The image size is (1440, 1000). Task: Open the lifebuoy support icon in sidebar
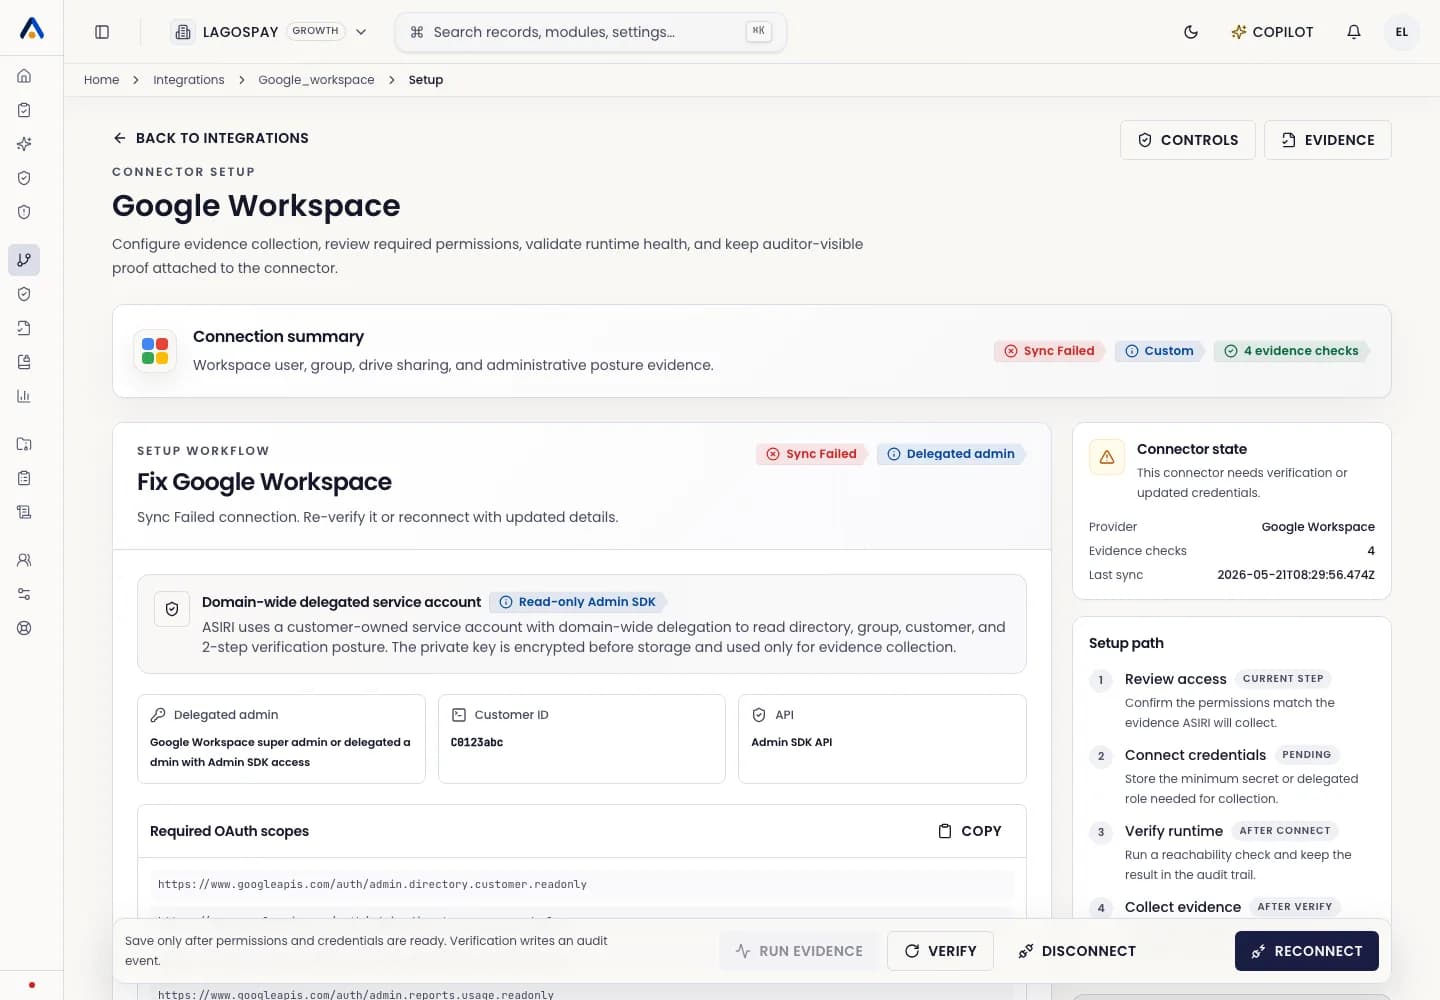click(x=24, y=628)
